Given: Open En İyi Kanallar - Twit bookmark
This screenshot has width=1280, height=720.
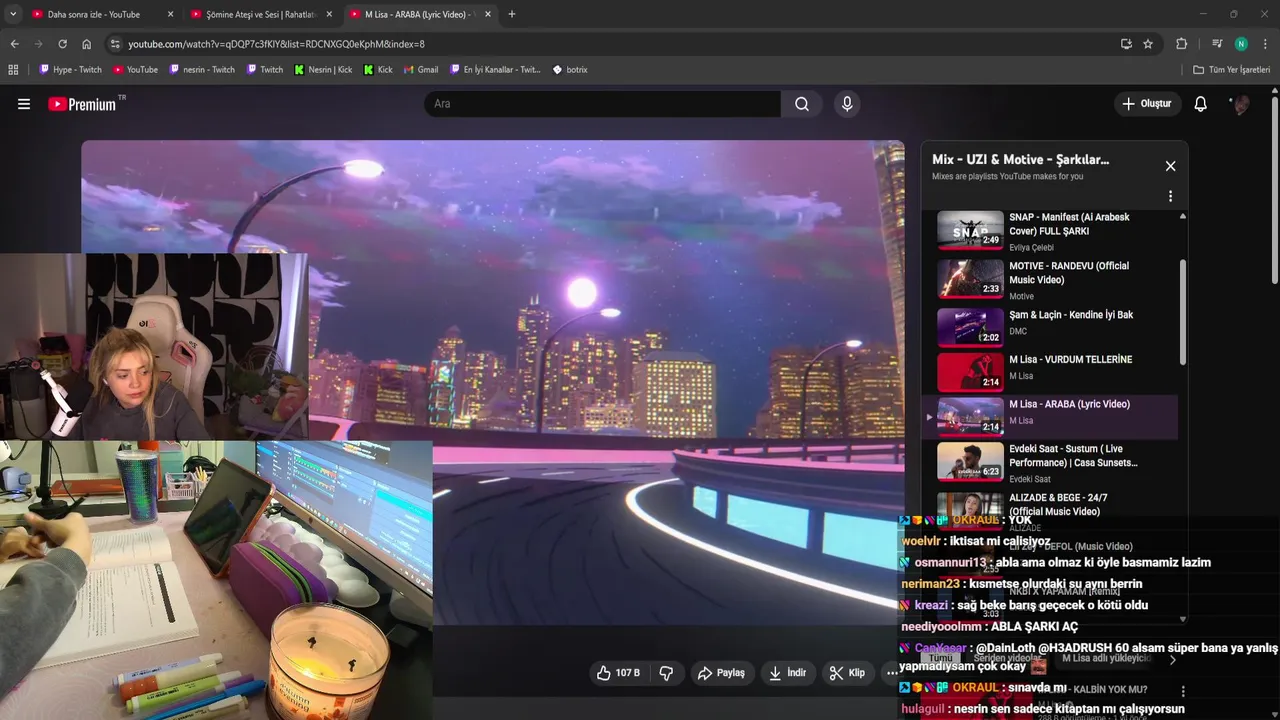Looking at the screenshot, I should [495, 70].
